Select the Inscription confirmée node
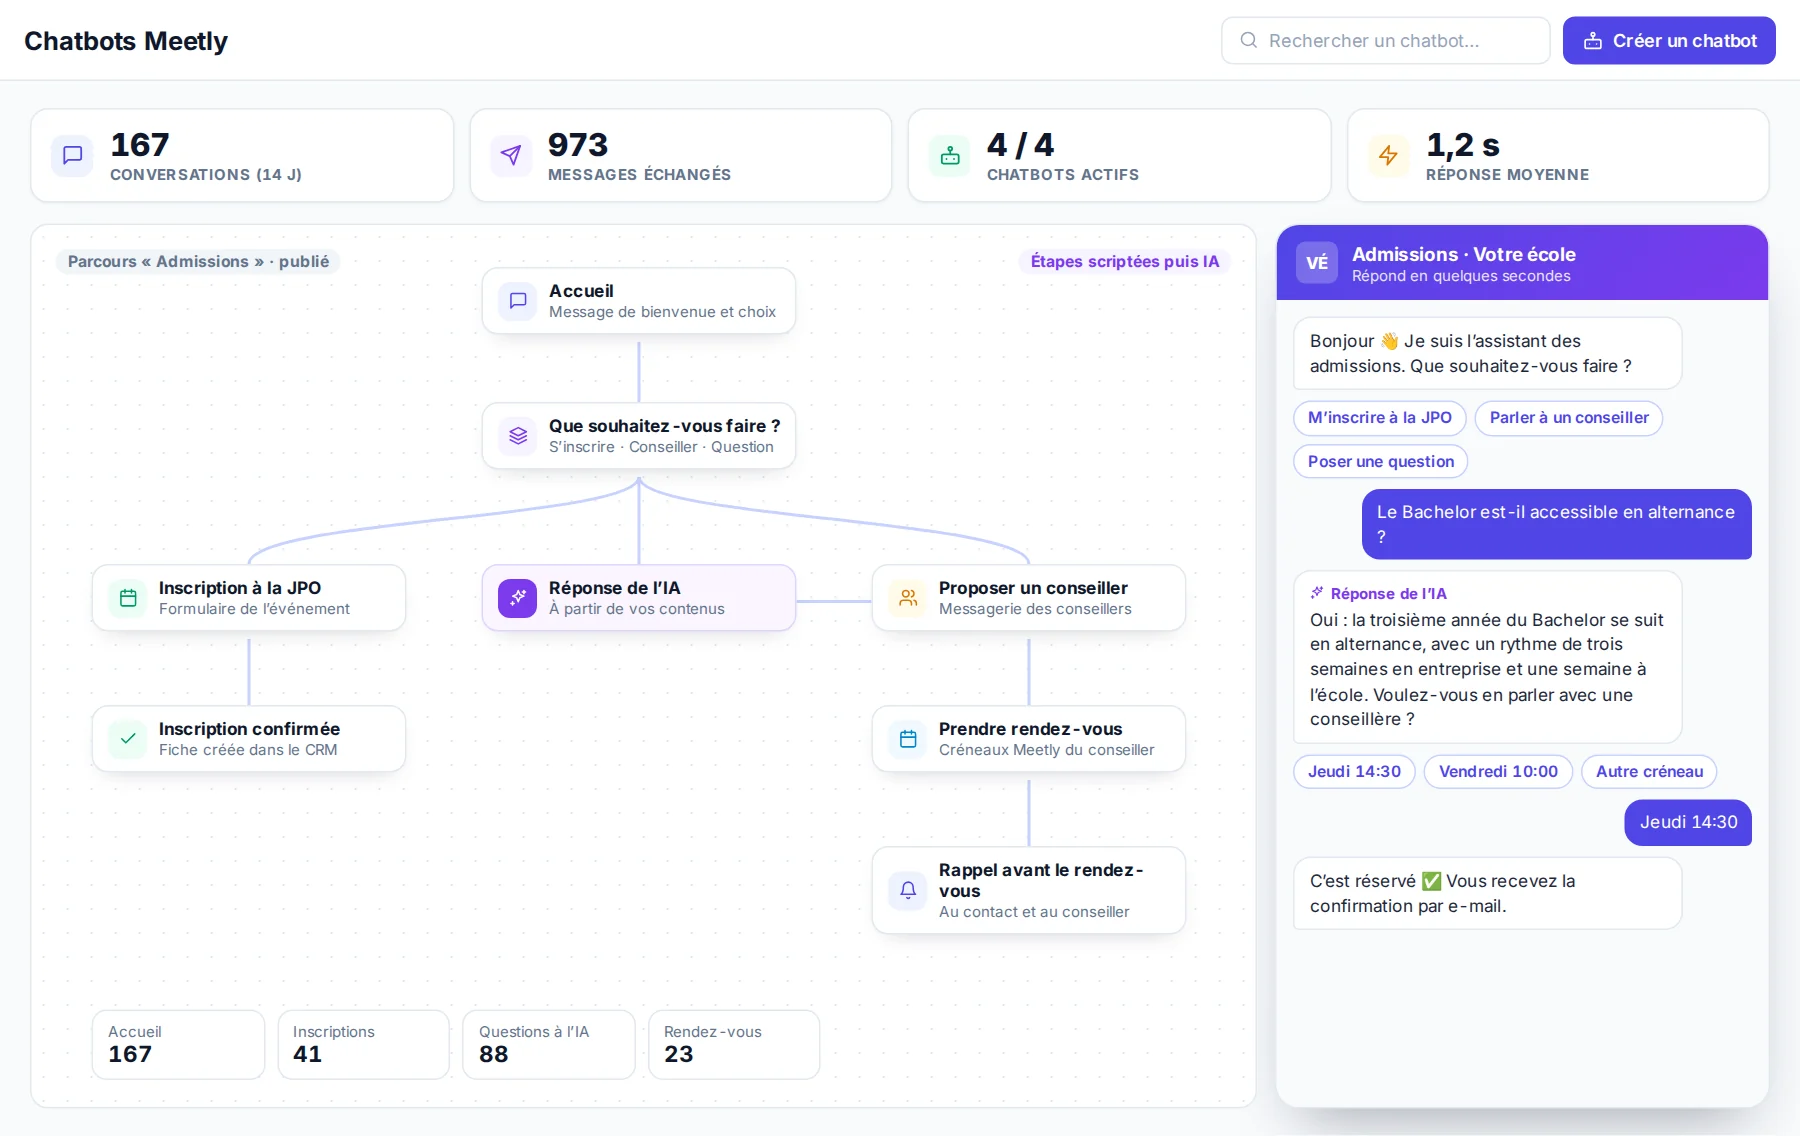Viewport: 1800px width, 1136px height. [249, 739]
